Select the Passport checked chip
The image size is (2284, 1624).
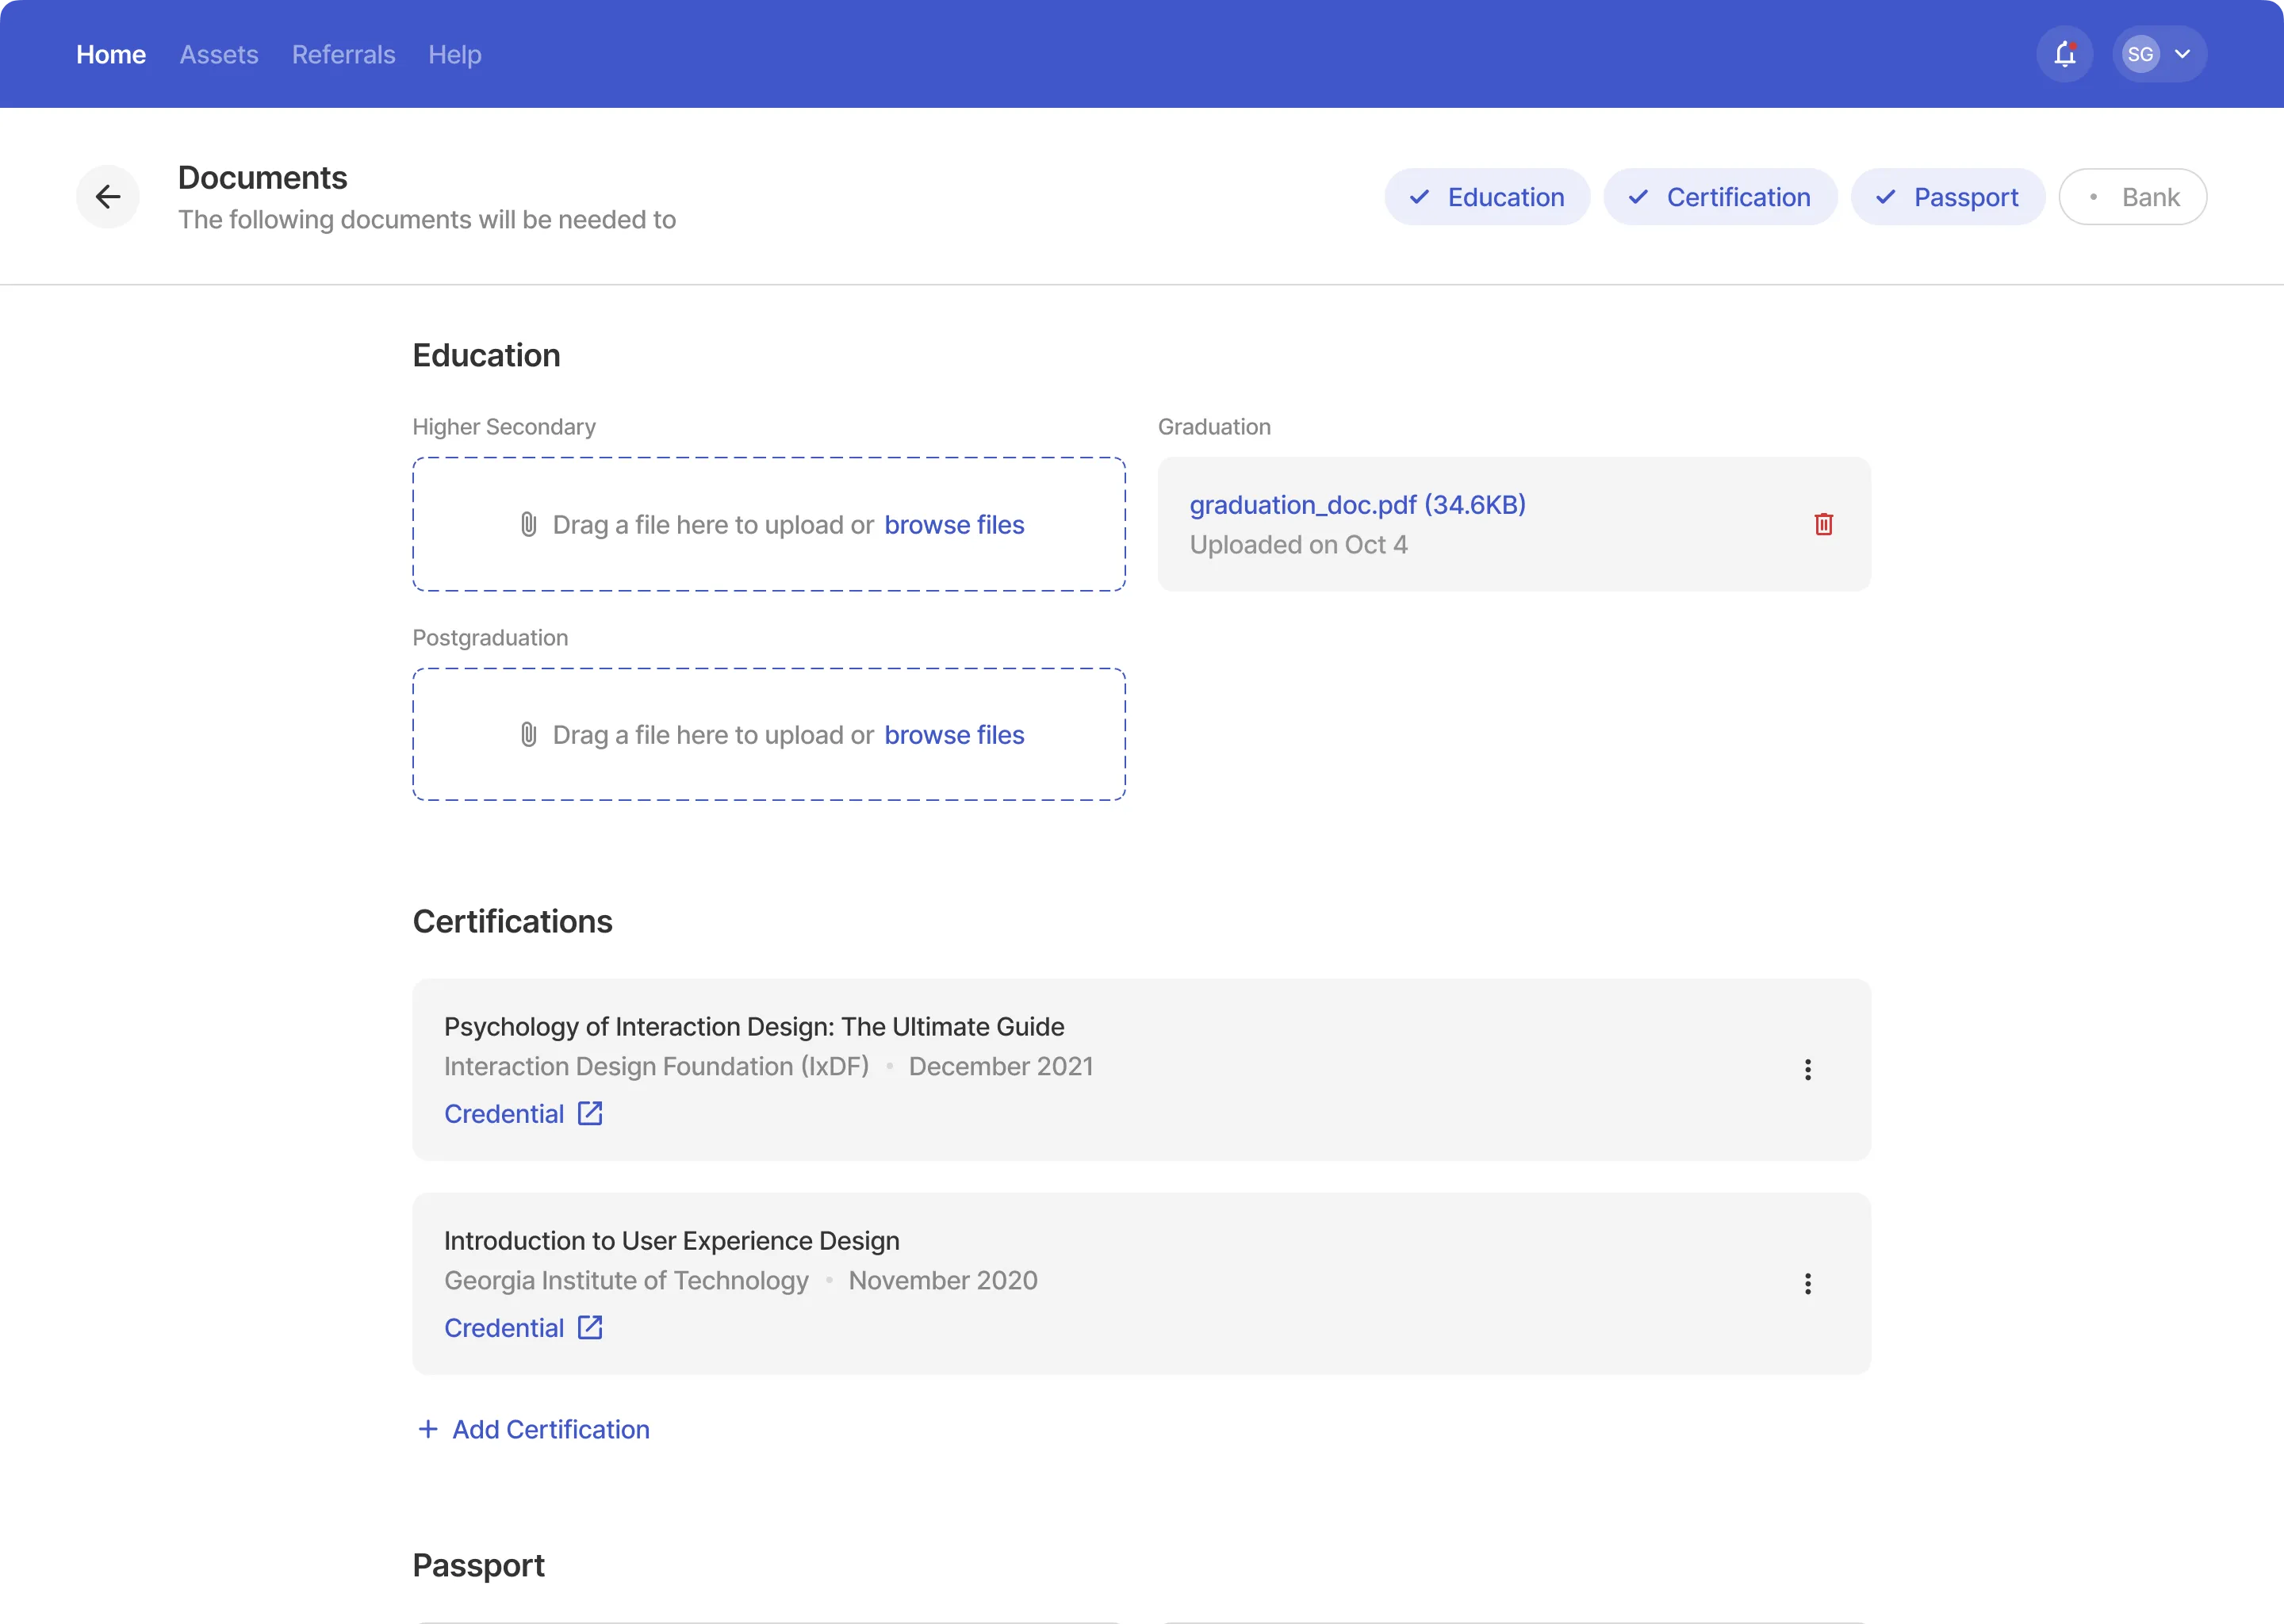point(1946,197)
